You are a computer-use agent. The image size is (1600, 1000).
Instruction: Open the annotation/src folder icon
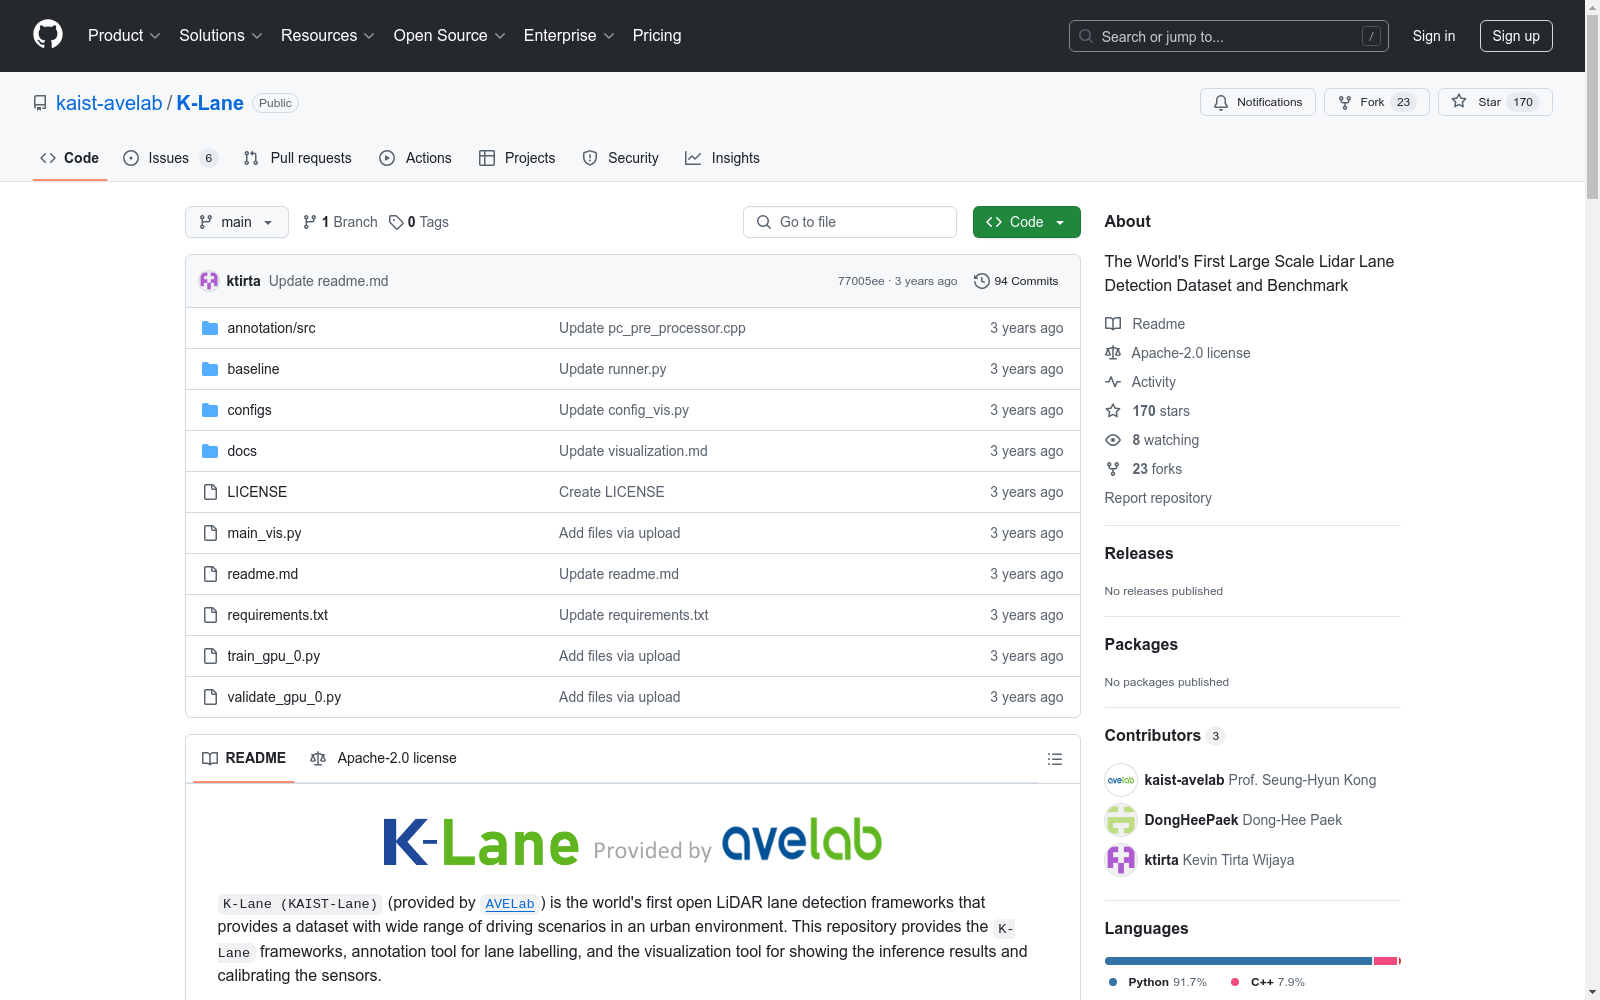(210, 328)
